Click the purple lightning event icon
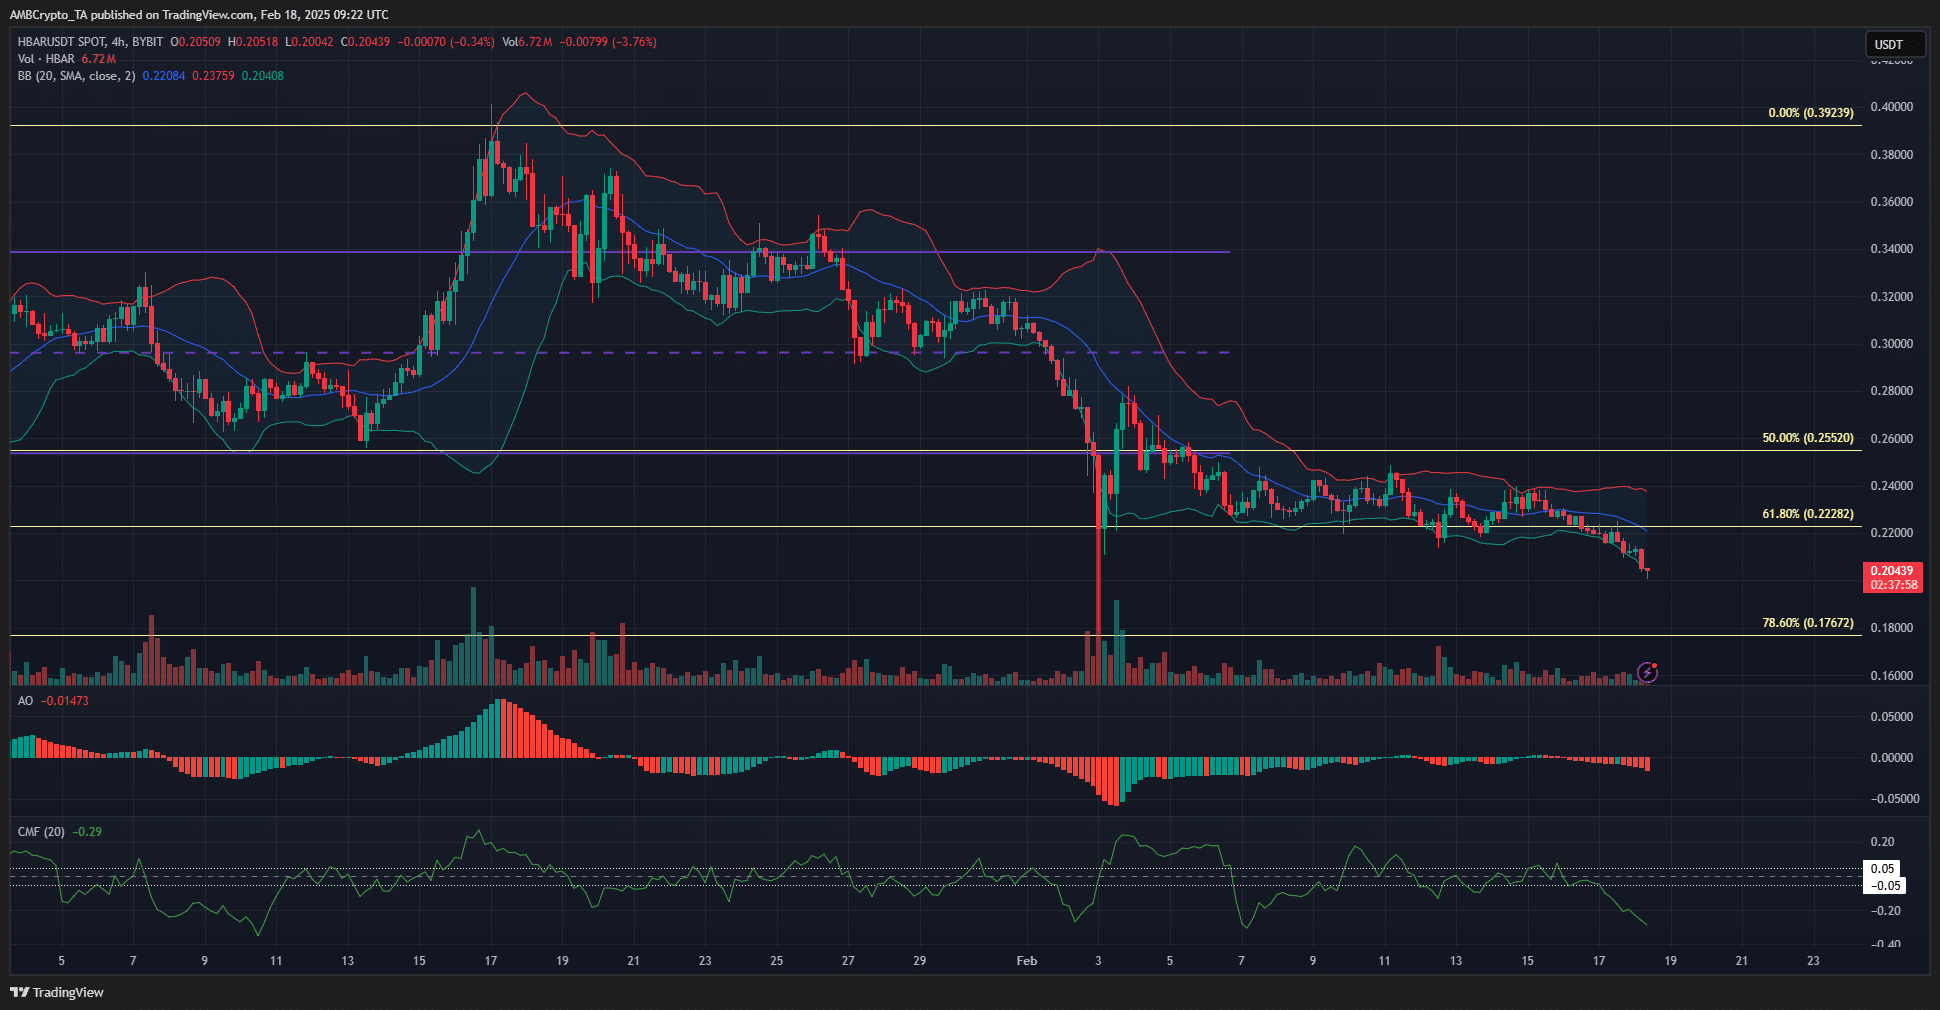 point(1647,673)
